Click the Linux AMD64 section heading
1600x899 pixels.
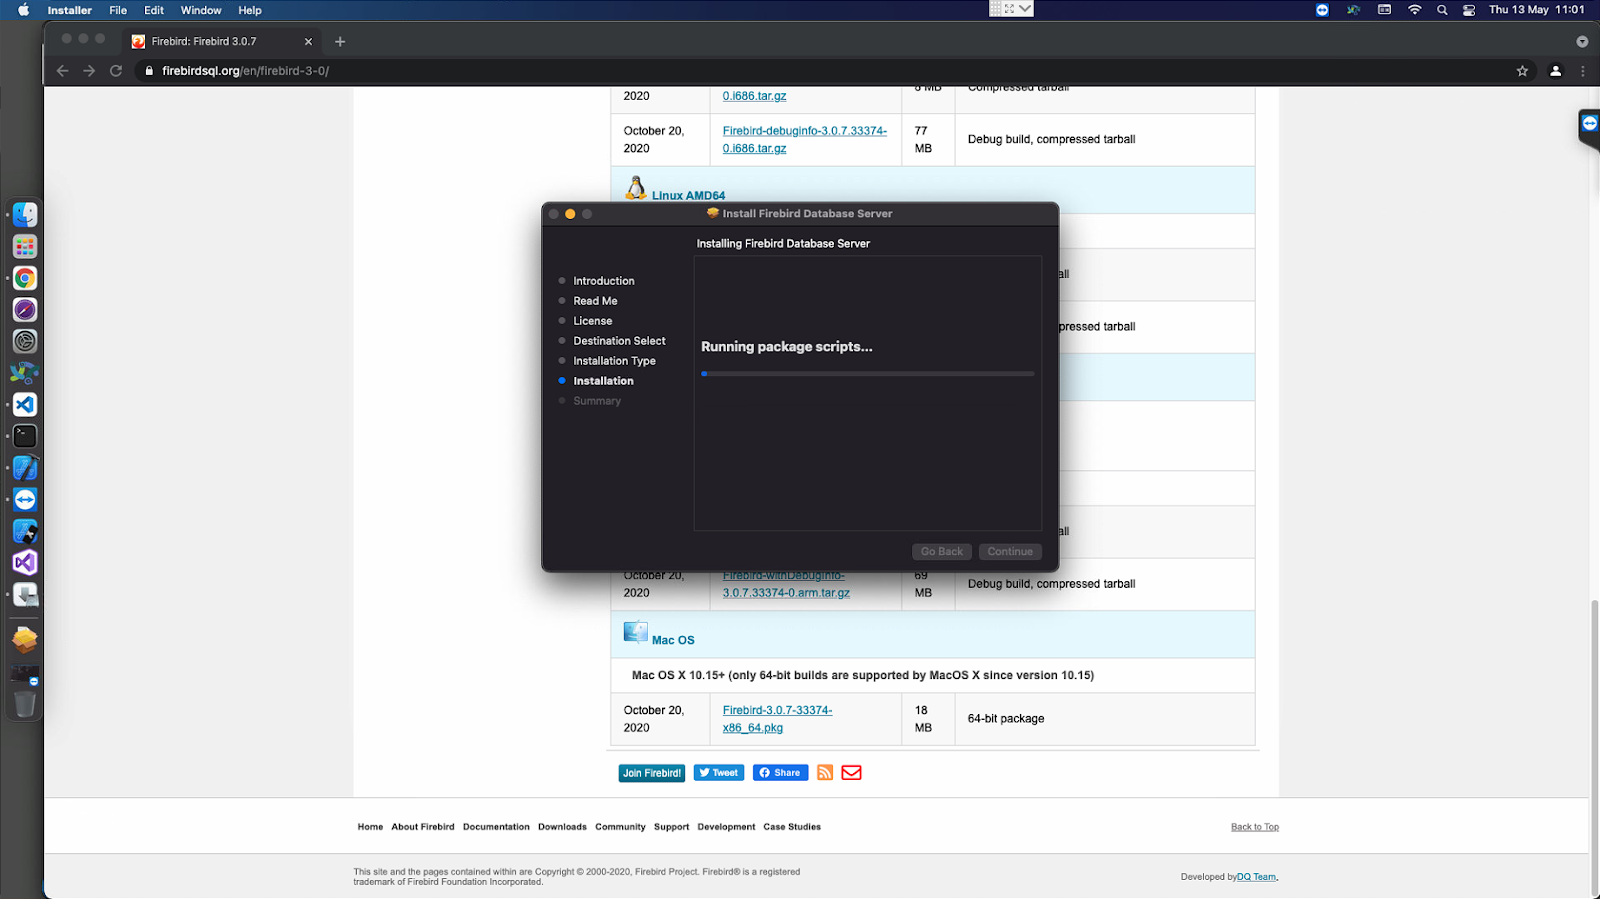688,195
